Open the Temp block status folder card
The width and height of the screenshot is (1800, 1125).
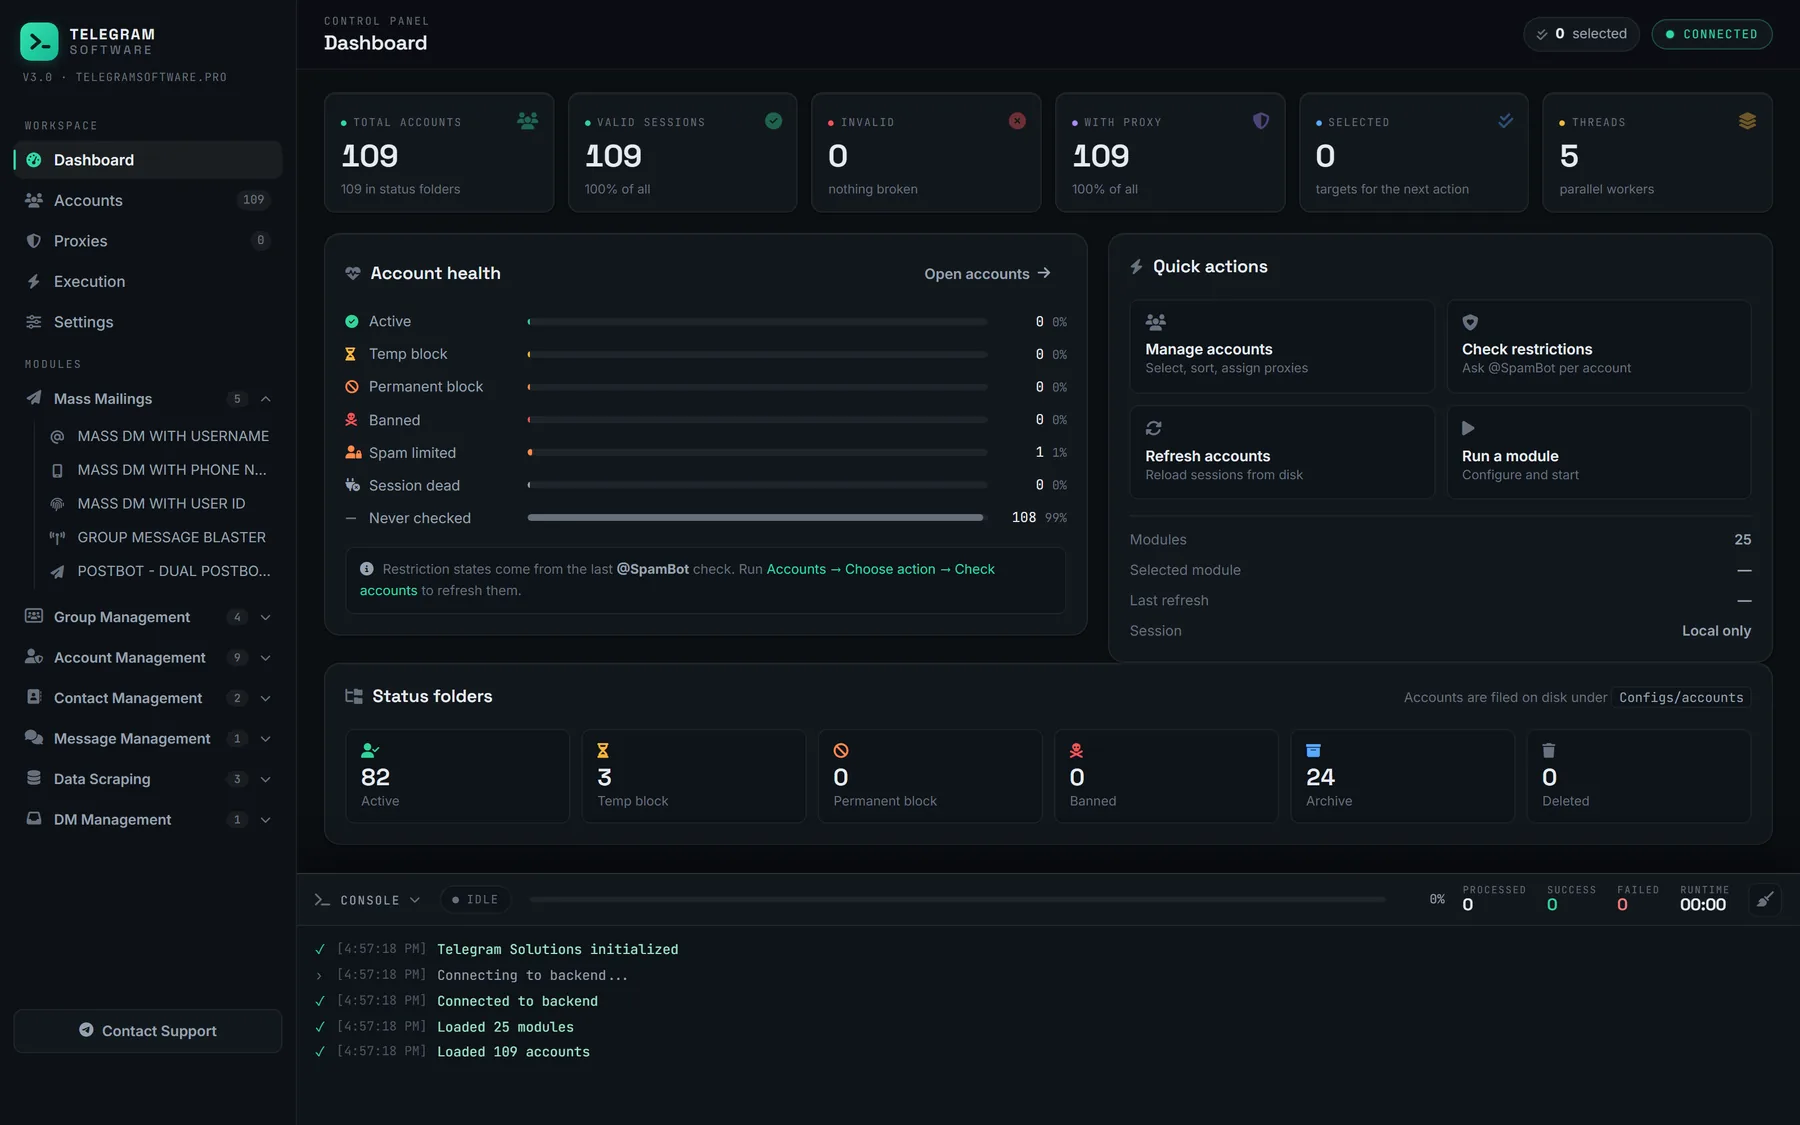pyautogui.click(x=694, y=776)
